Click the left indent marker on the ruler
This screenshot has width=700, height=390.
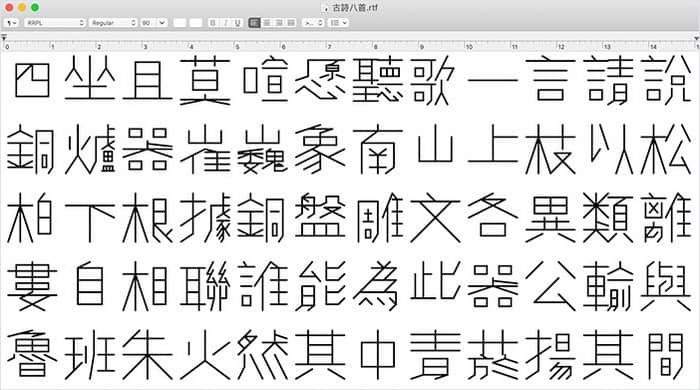[4, 38]
